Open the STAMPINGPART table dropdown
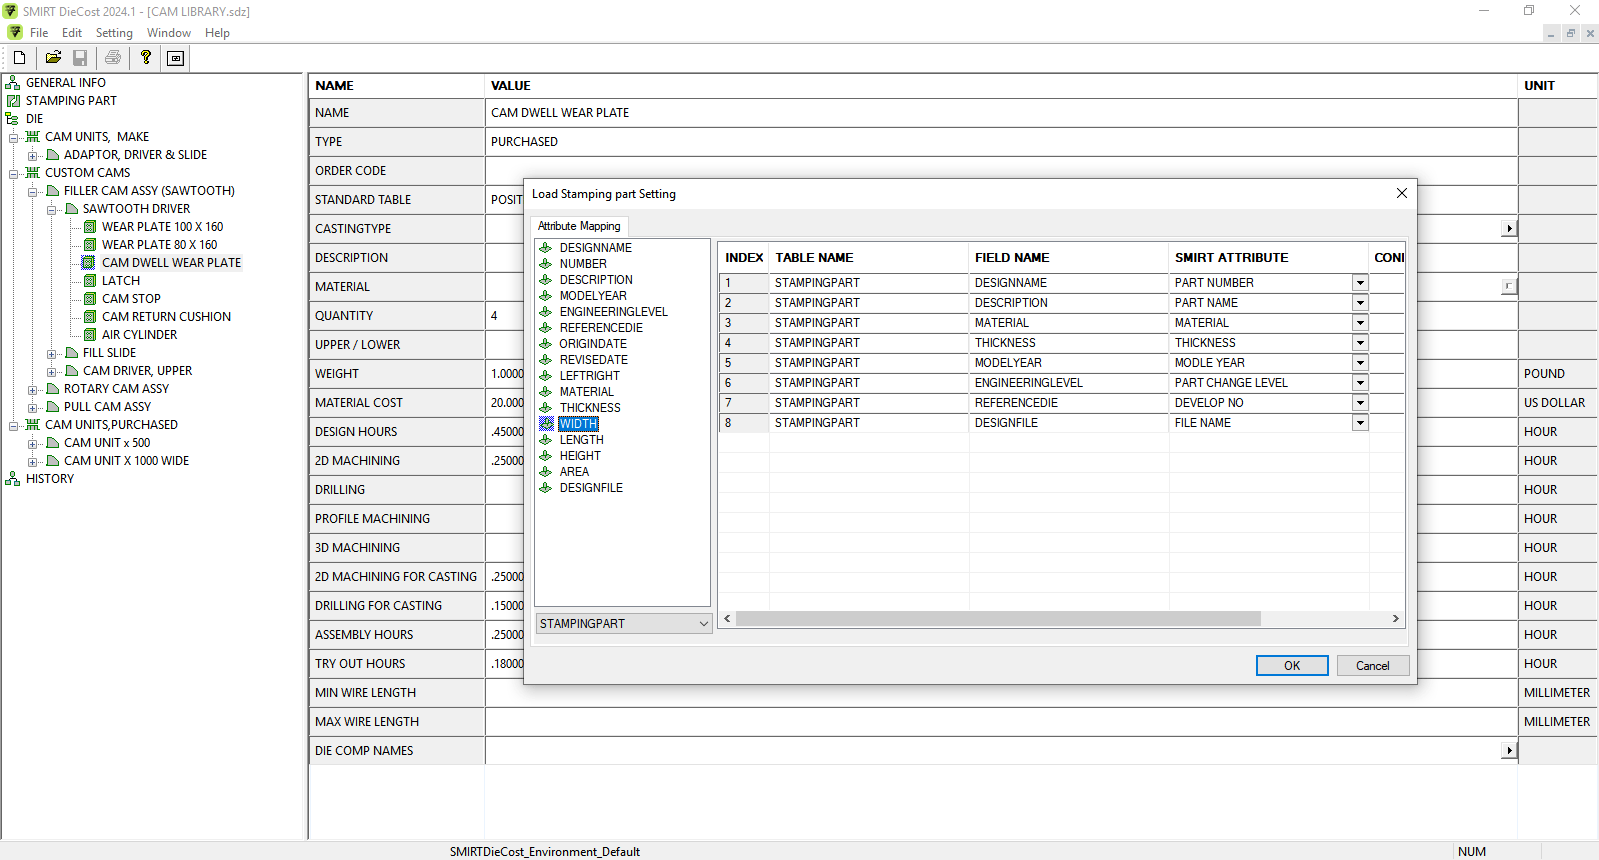 pos(703,624)
